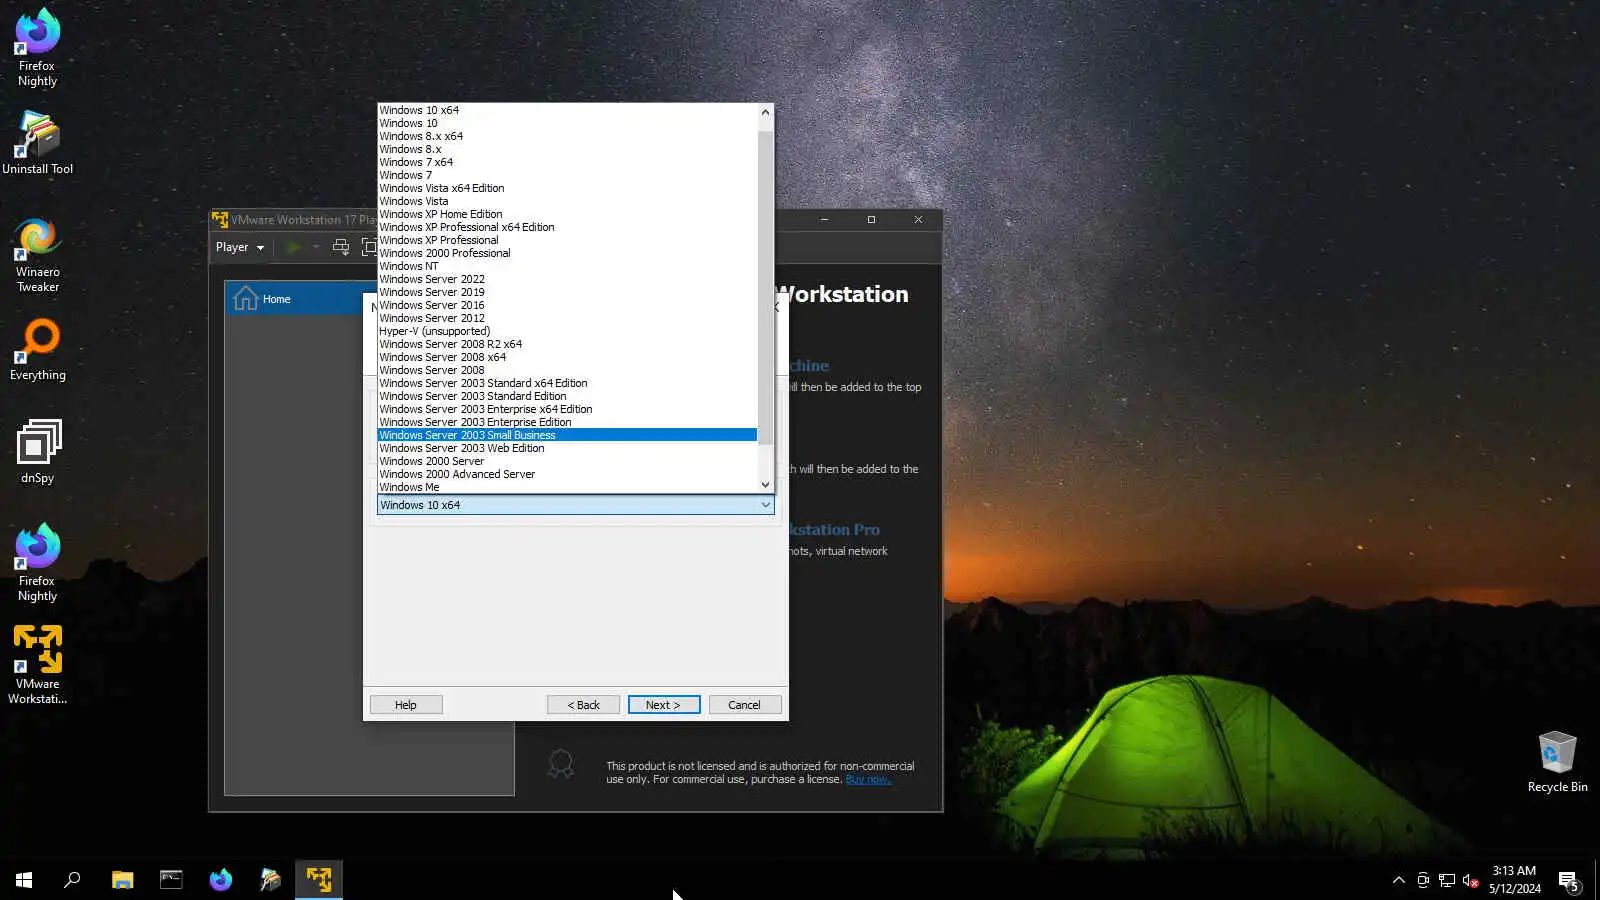The image size is (1600, 900).
Task: Click the VMware Workstation title bar logo
Action: coord(220,220)
